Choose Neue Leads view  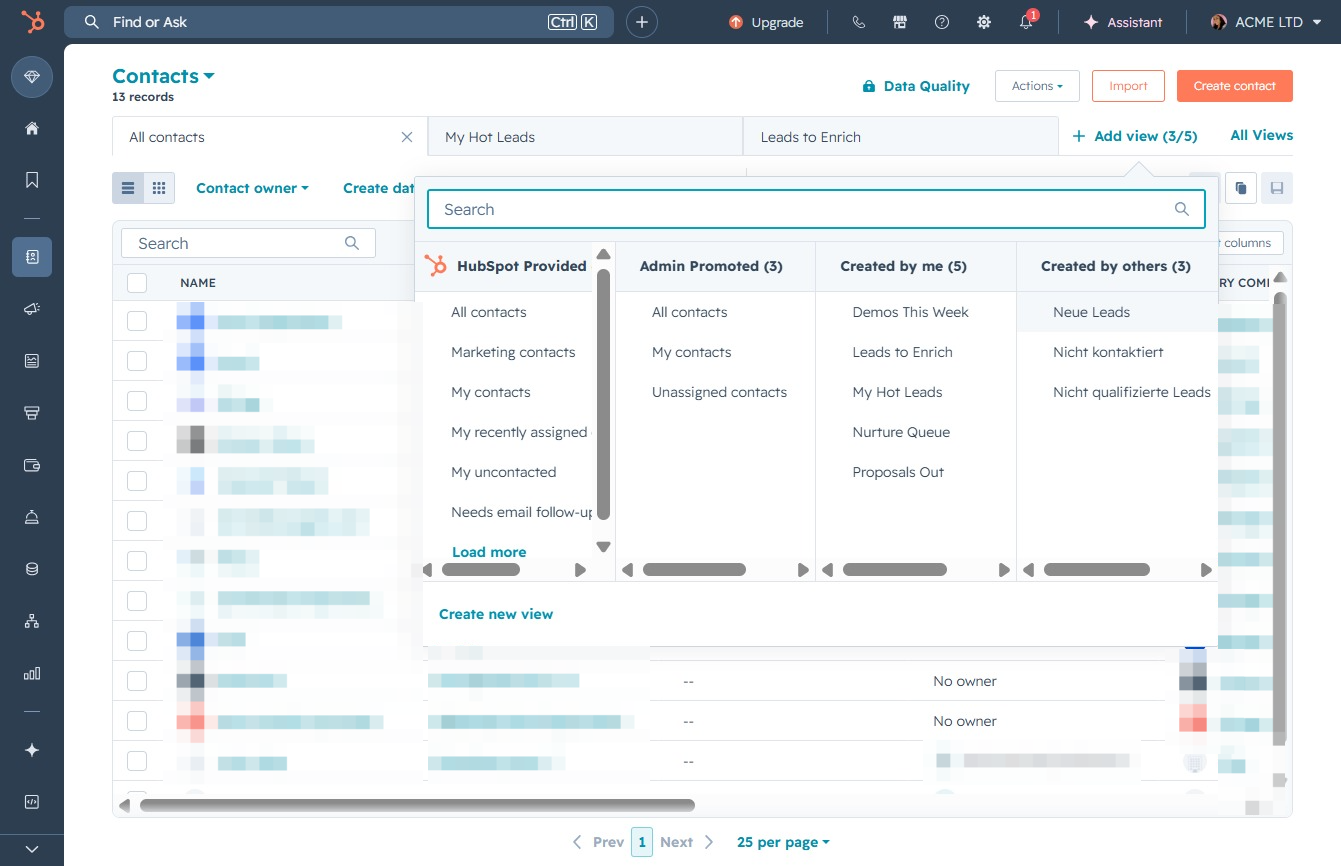pyautogui.click(x=1117, y=312)
